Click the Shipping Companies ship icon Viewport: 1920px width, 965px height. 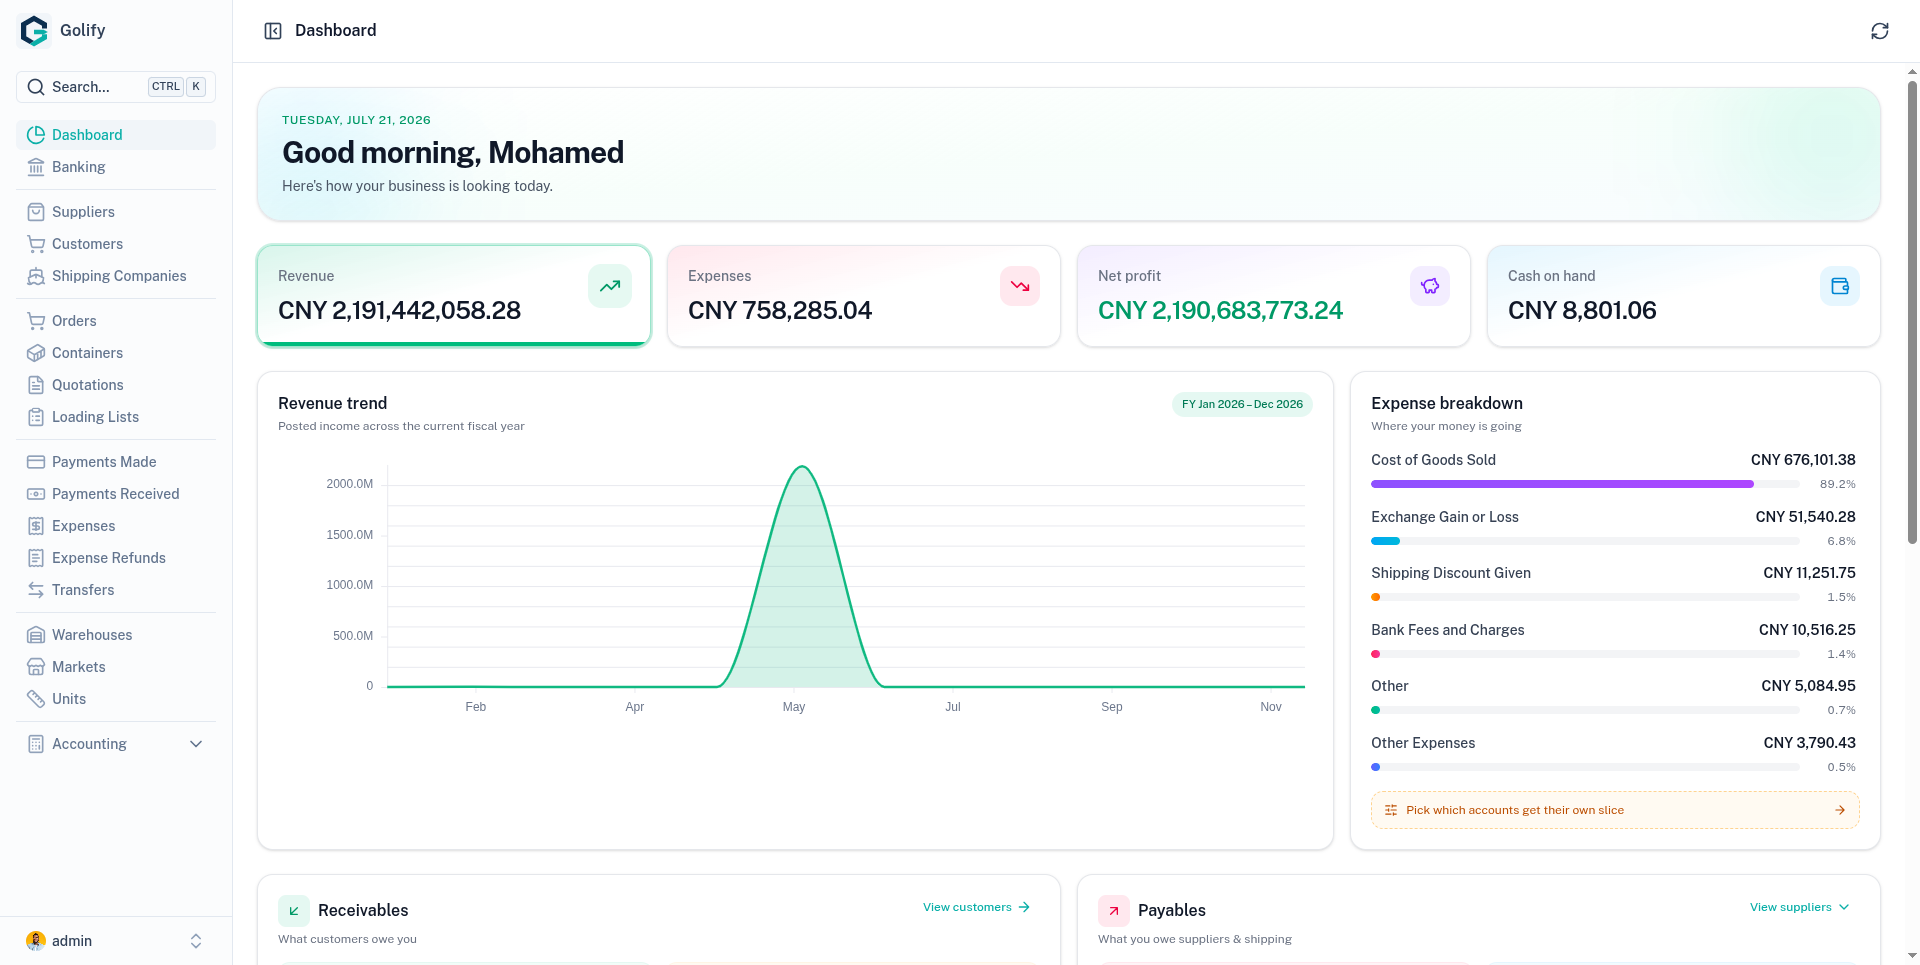36,276
